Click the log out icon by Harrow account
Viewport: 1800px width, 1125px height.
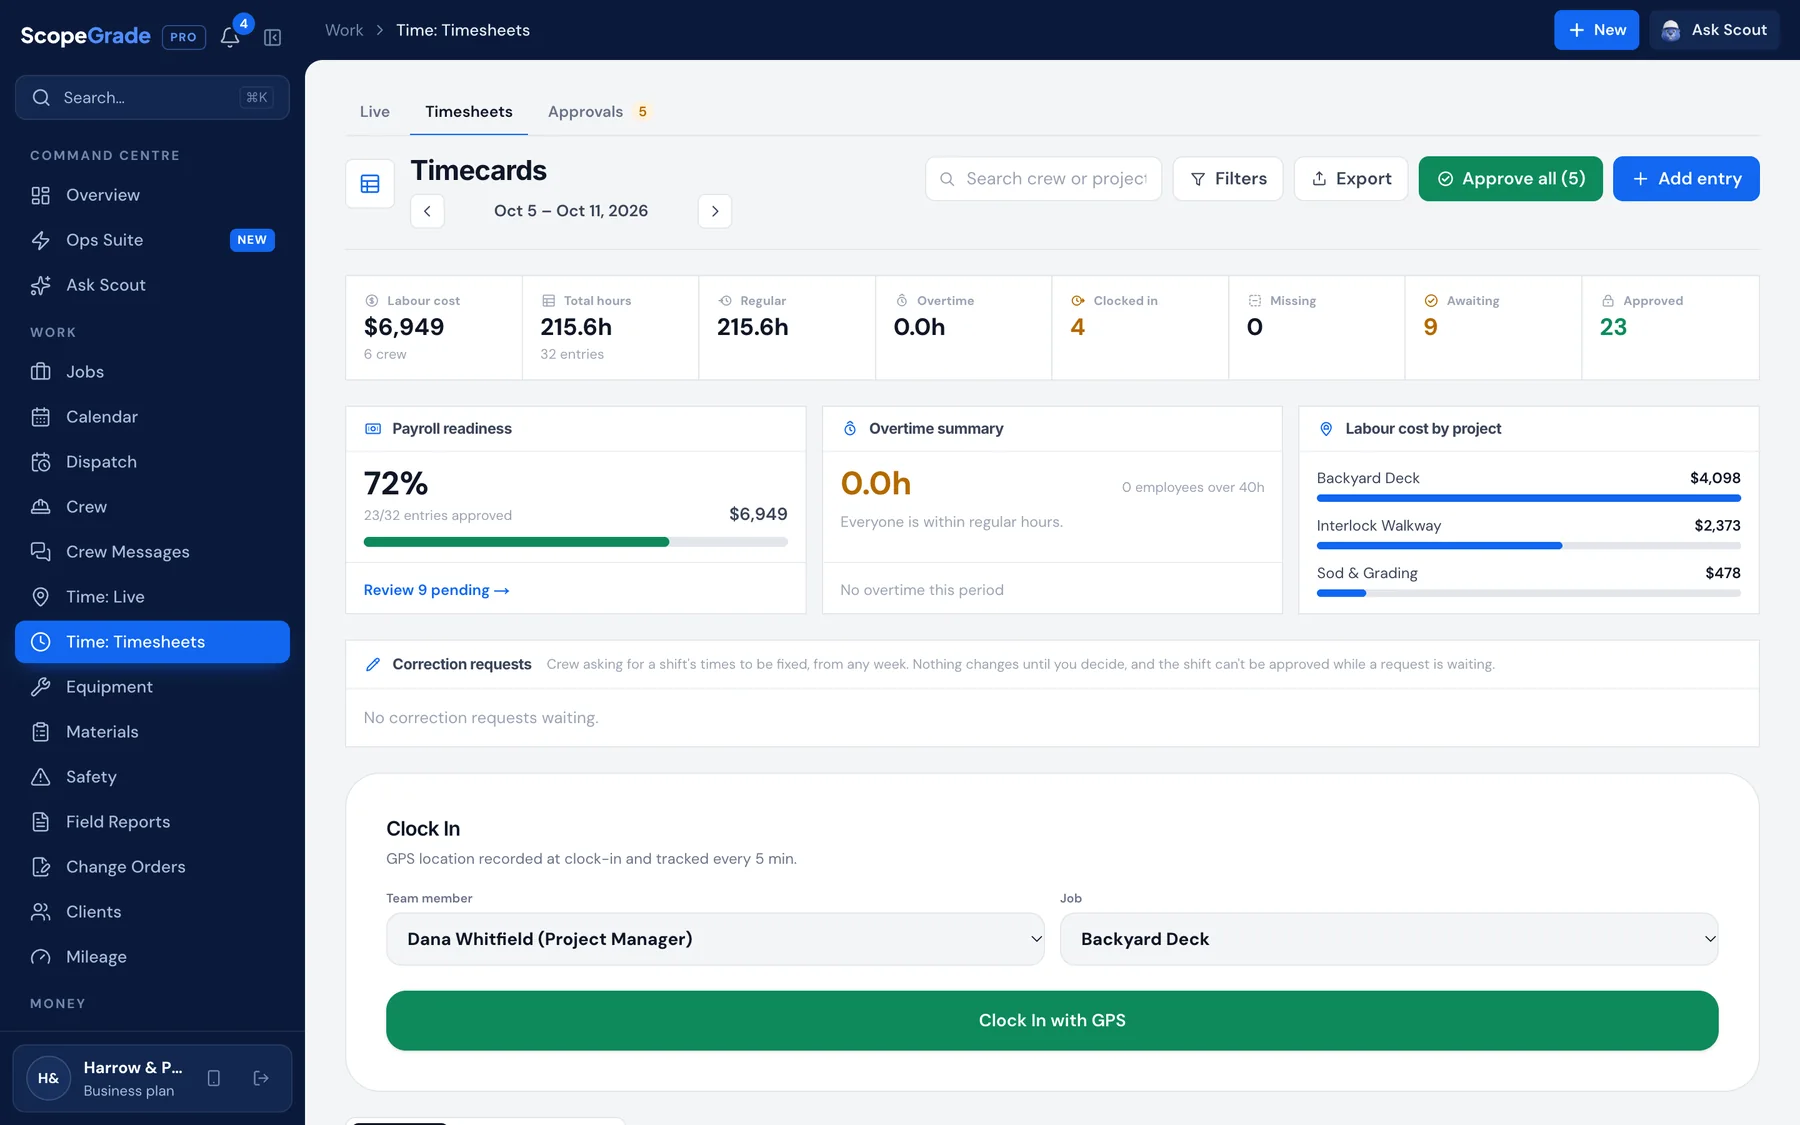(261, 1078)
